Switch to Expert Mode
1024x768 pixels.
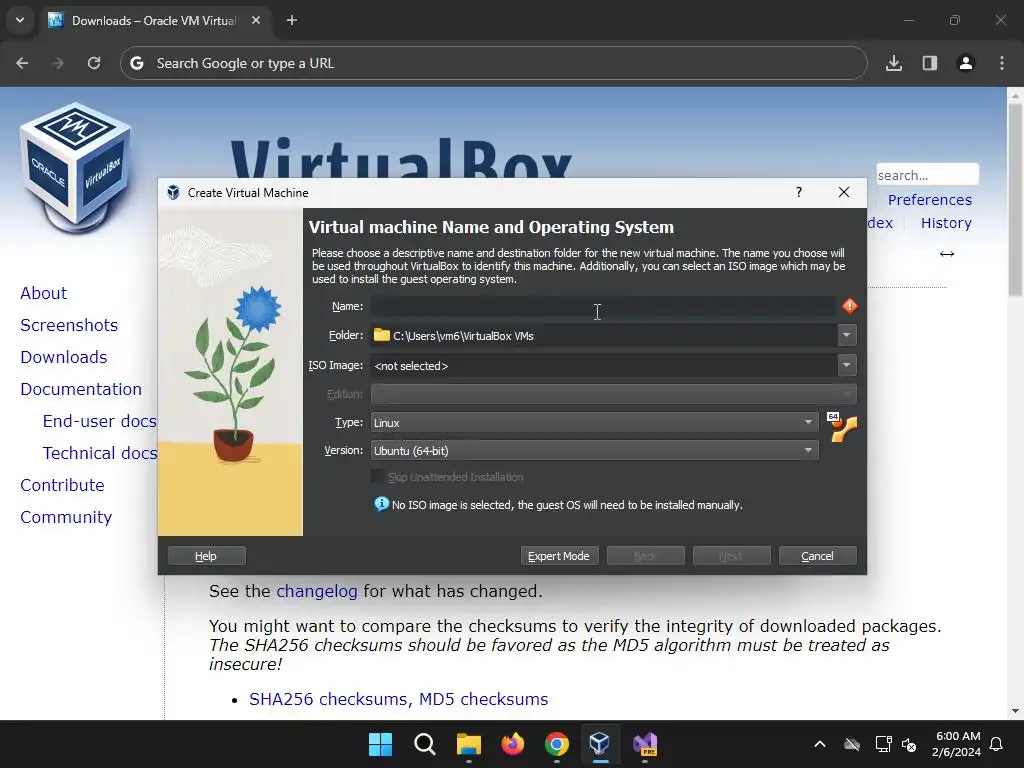pos(559,556)
